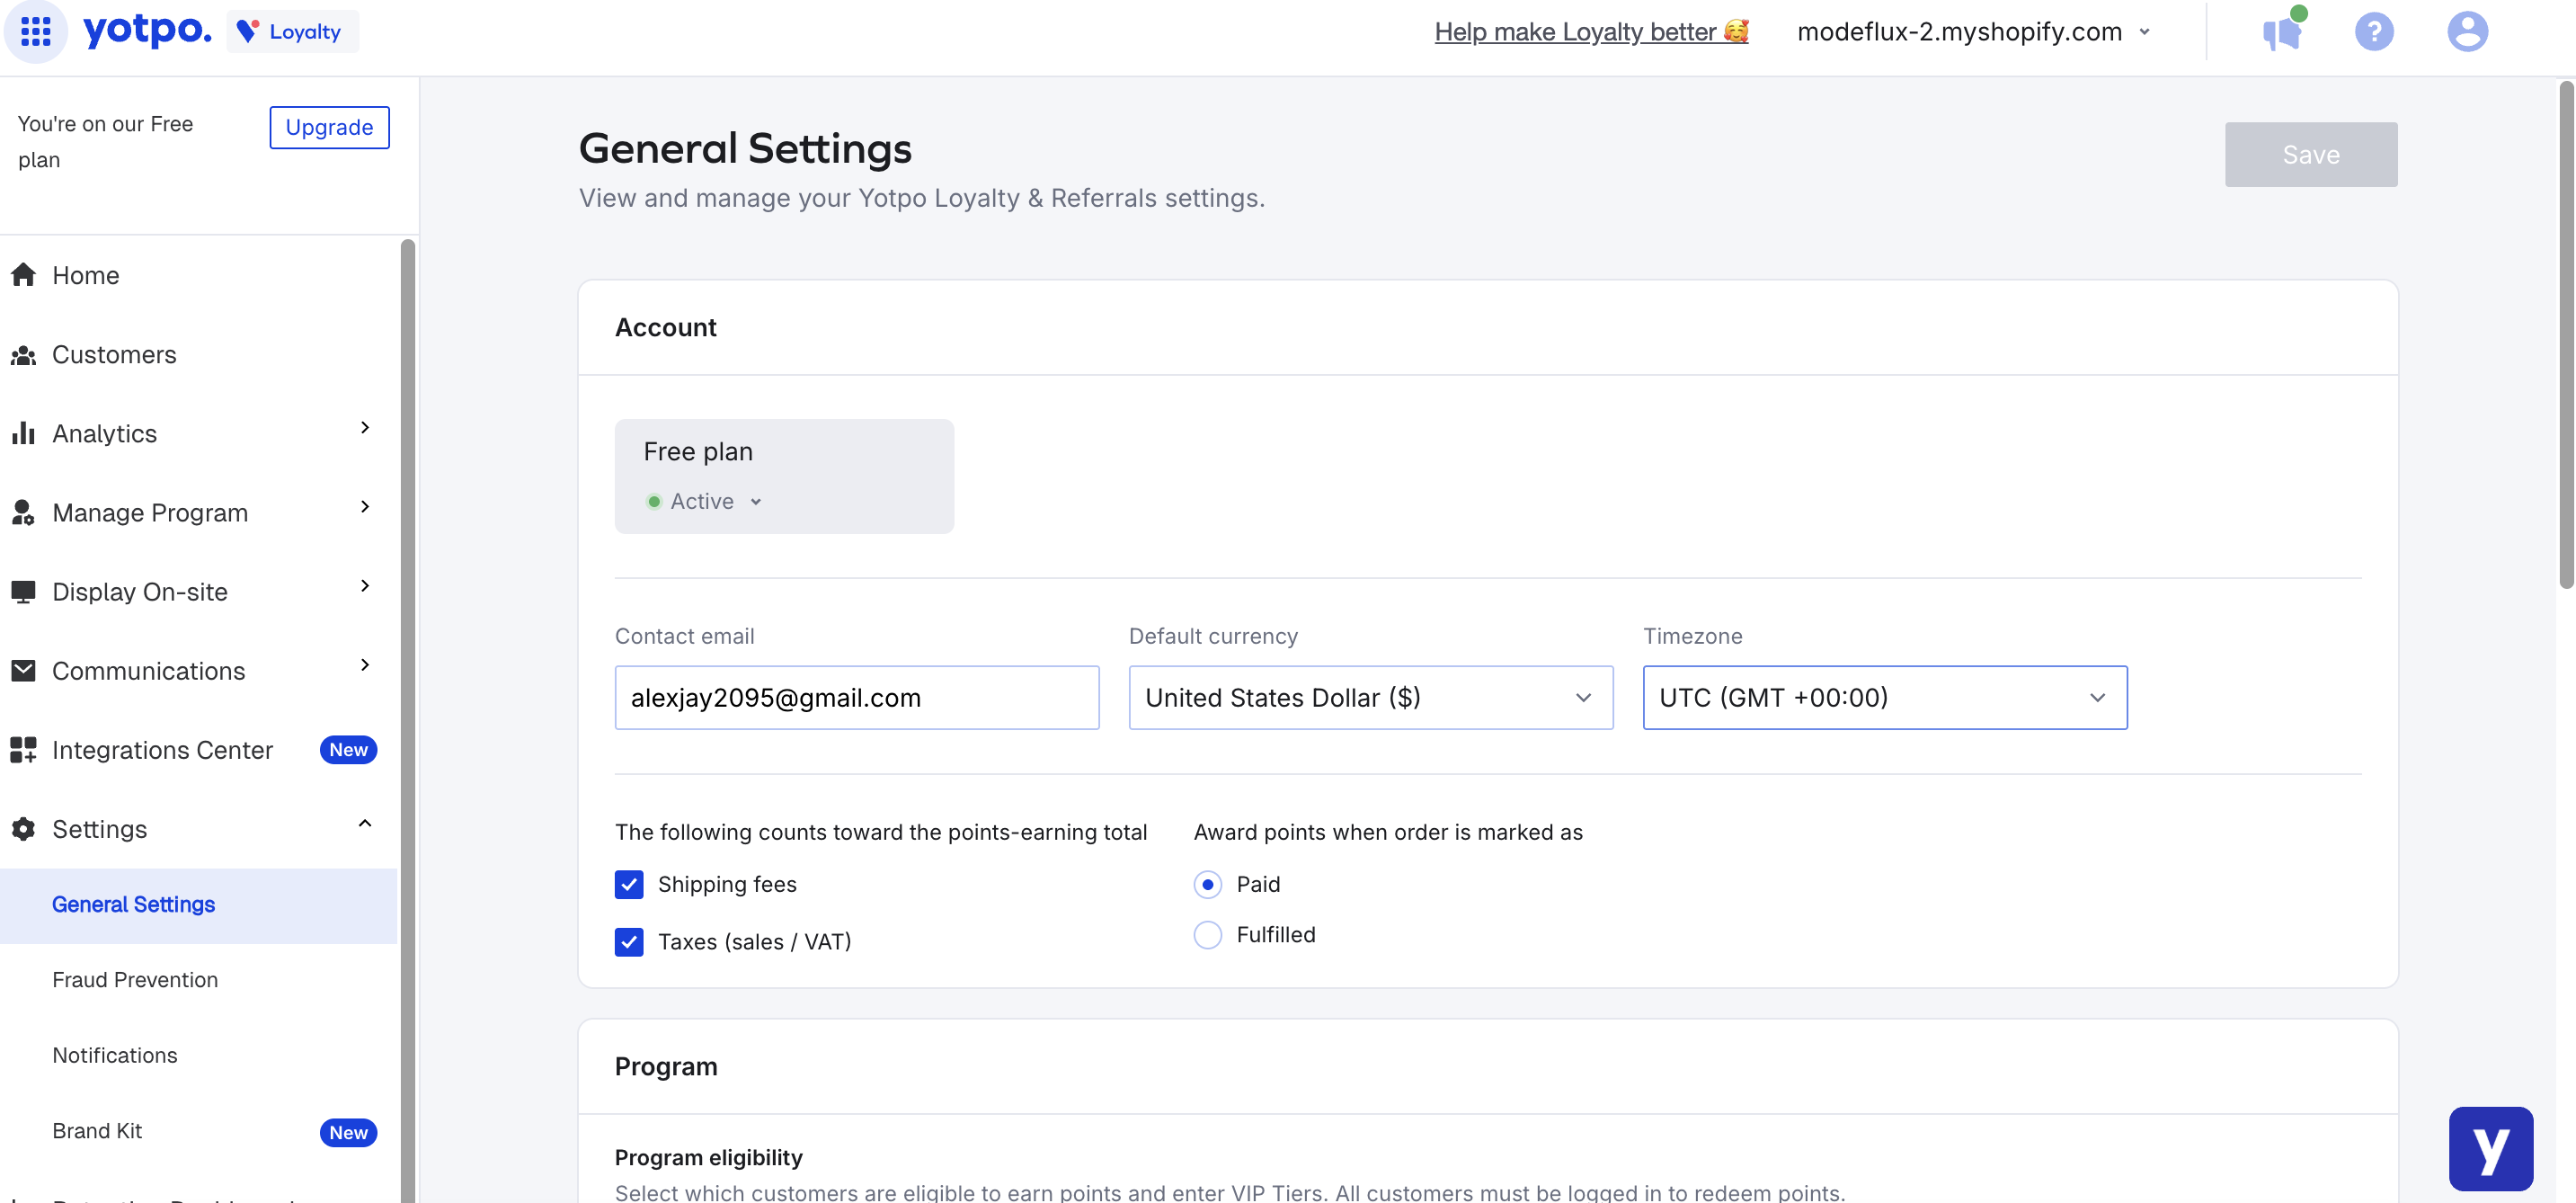The height and width of the screenshot is (1203, 2576).
Task: Uncheck the Shipping fees checkbox
Action: [x=629, y=884]
